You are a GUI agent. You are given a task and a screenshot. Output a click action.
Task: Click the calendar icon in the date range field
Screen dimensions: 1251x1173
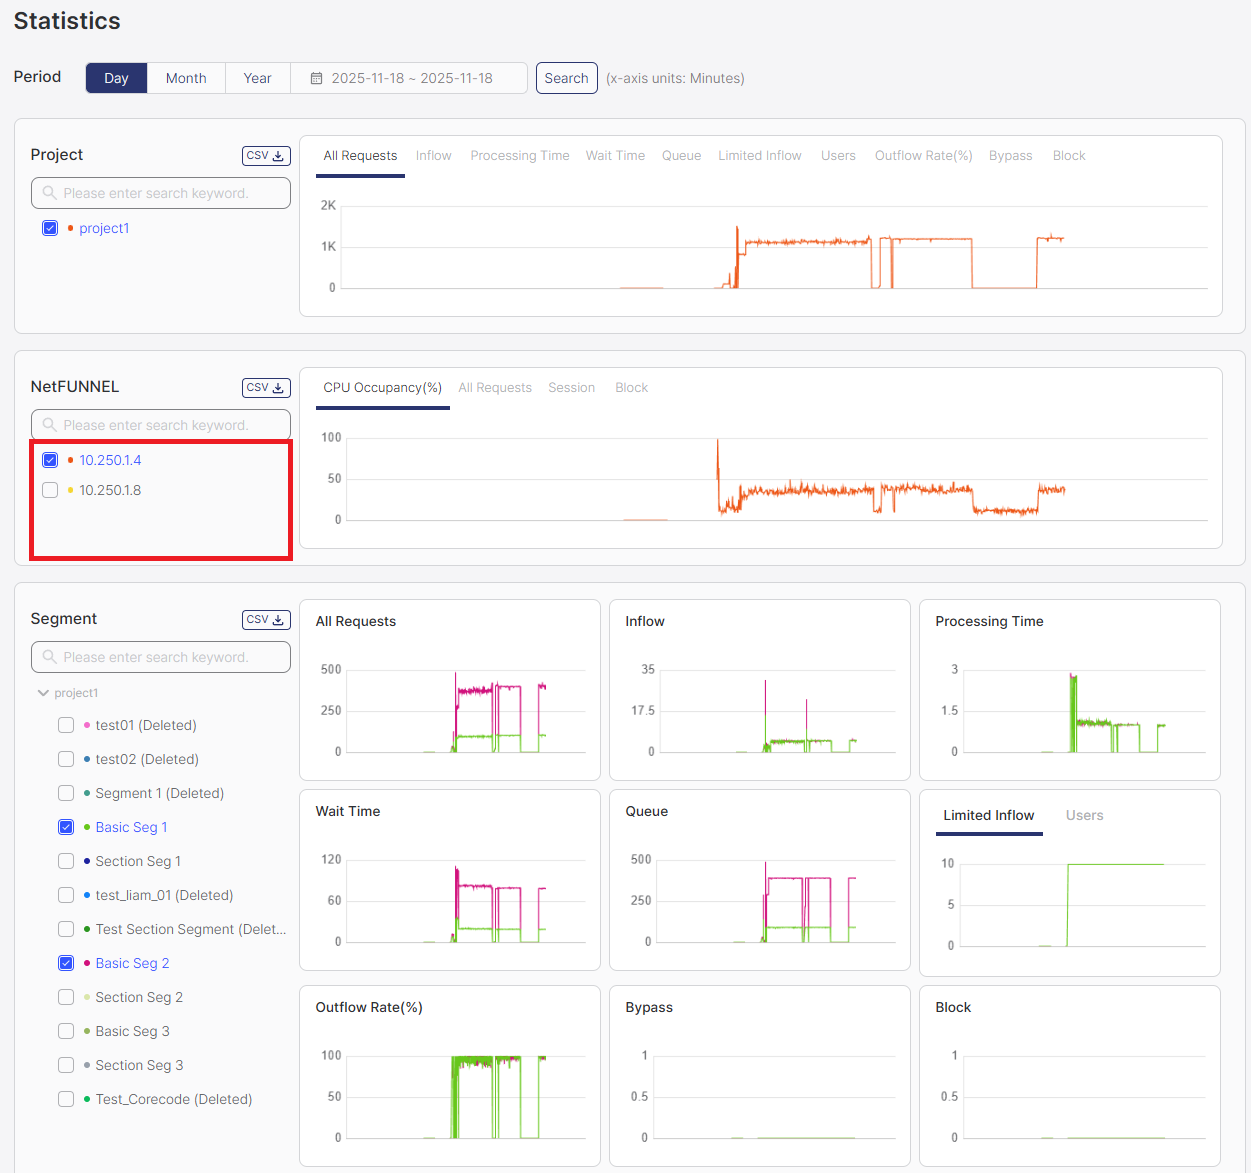click(316, 77)
